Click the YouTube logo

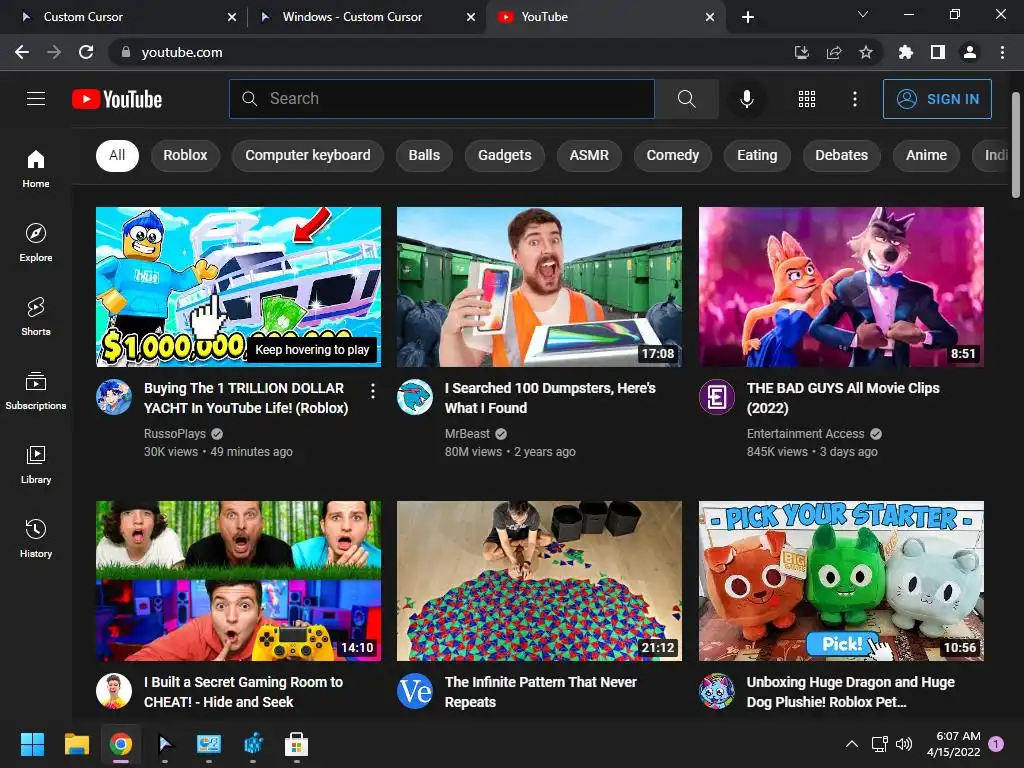(117, 99)
